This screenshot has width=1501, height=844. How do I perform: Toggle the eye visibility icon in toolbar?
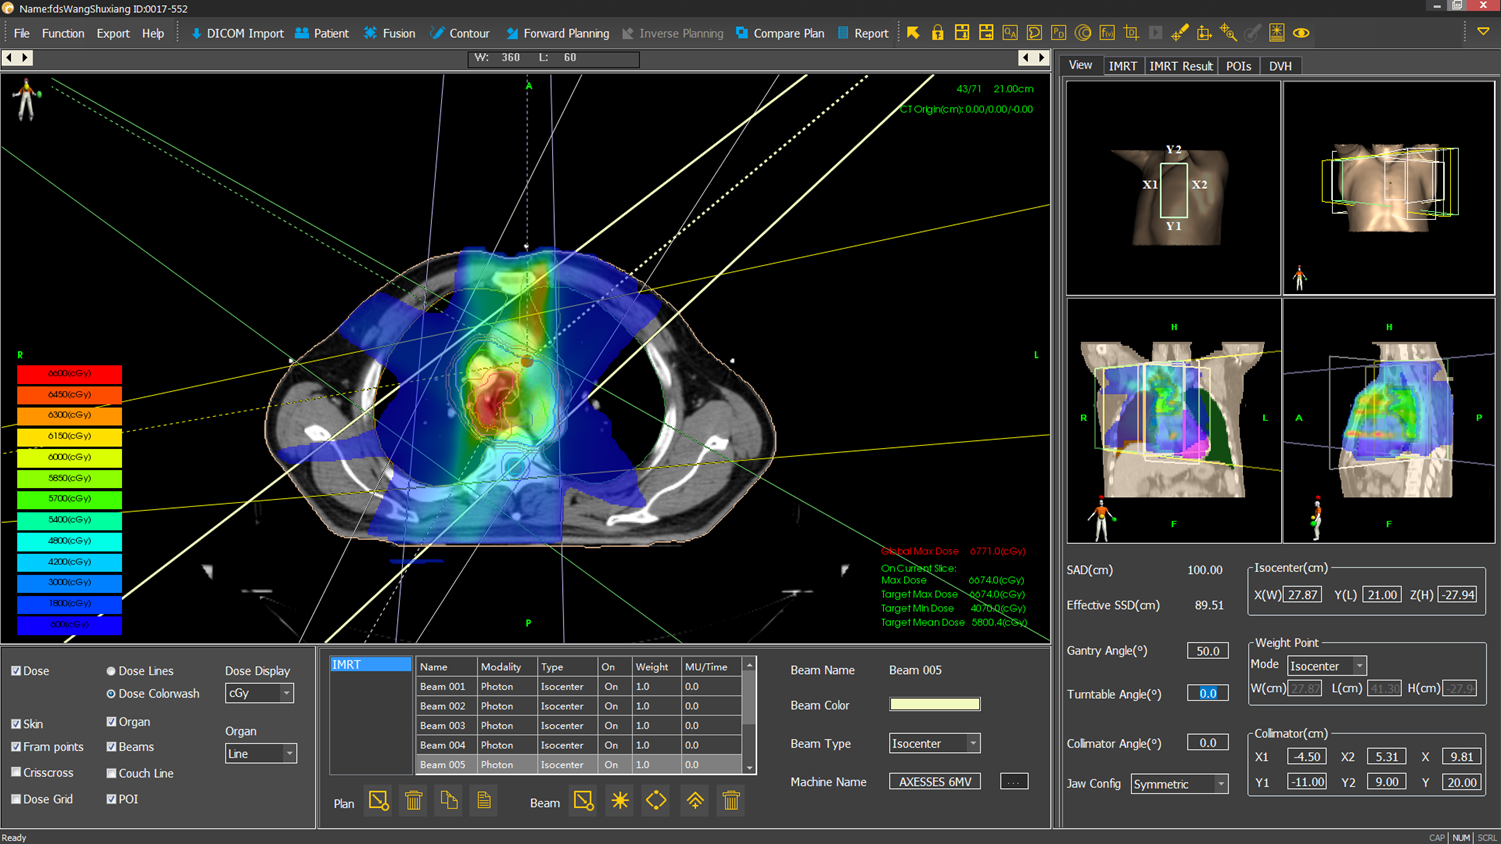tap(1301, 33)
